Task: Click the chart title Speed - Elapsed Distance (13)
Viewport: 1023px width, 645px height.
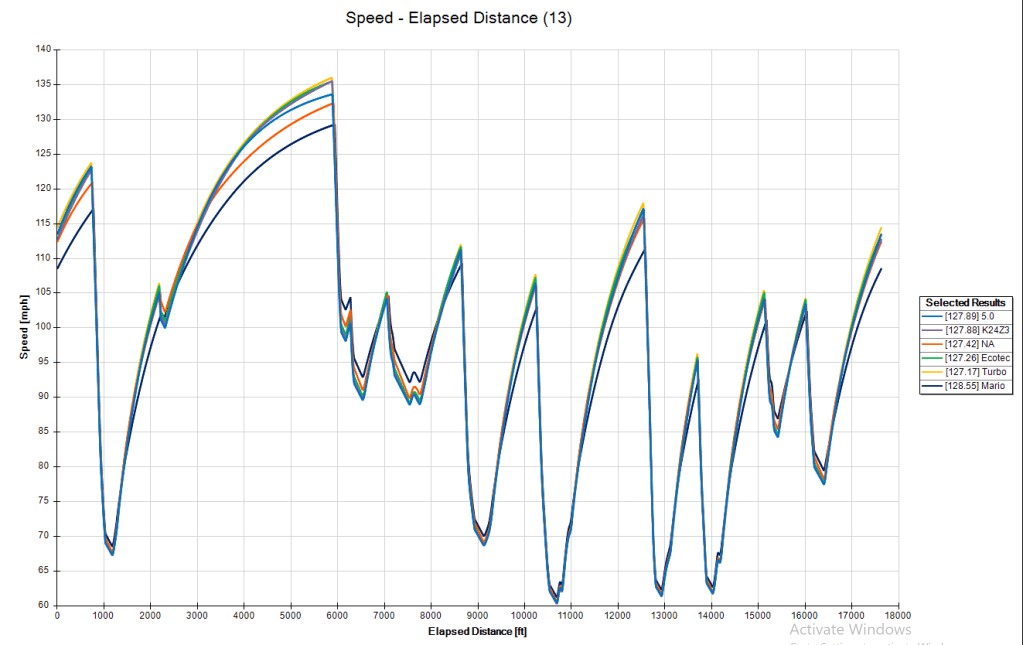Action: 458,18
